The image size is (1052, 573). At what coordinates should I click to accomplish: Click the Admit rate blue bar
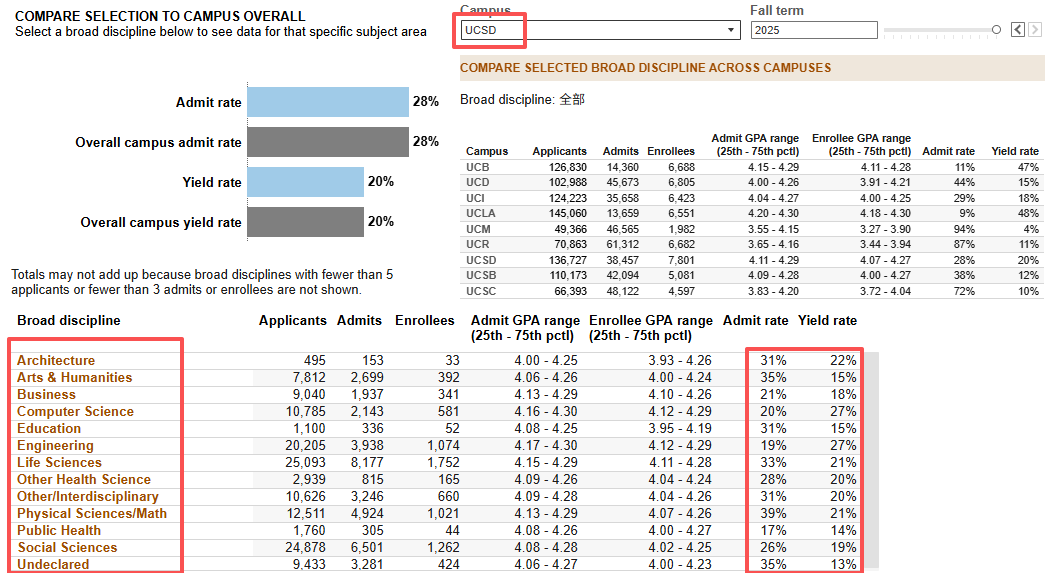tap(328, 102)
